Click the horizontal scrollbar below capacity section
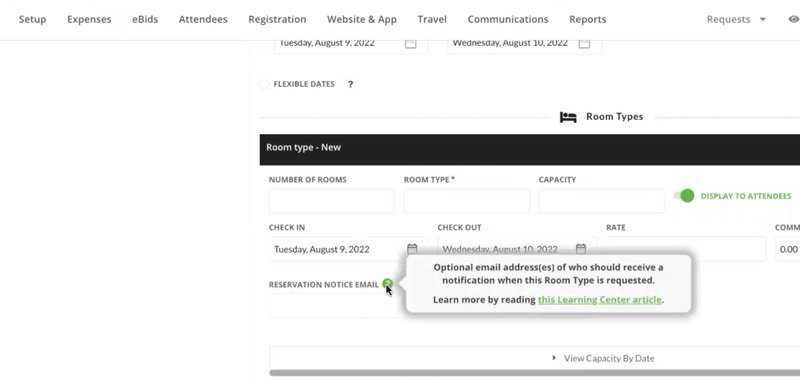 [x=535, y=373]
